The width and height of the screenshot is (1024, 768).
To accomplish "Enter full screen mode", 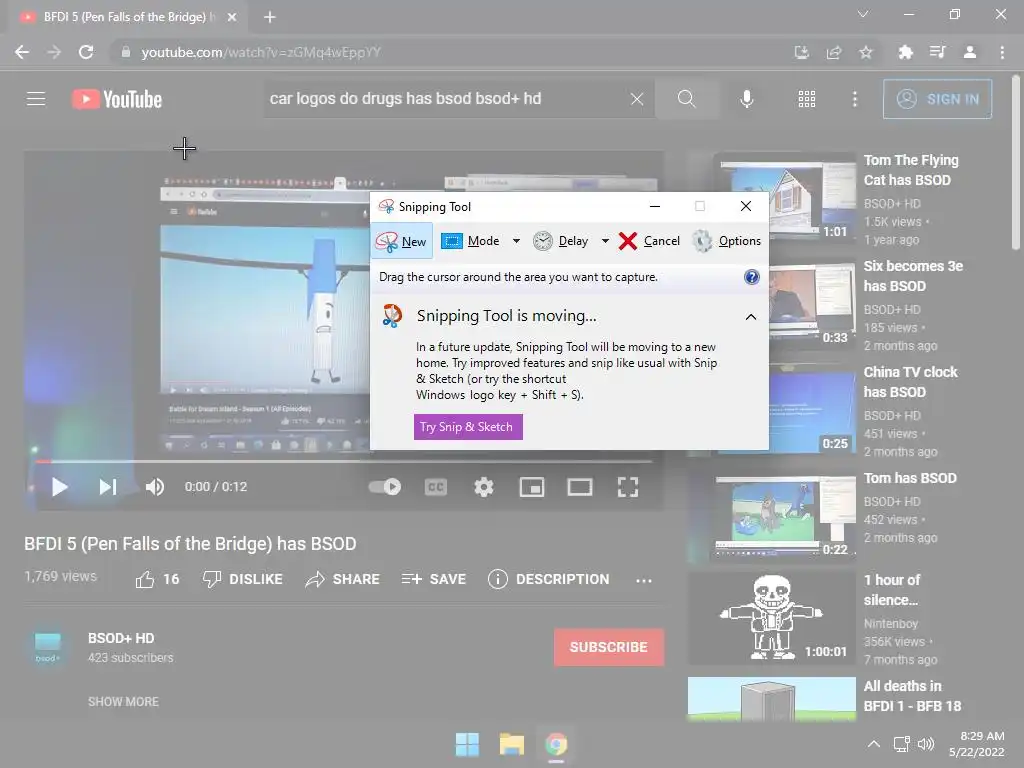I will tap(628, 487).
